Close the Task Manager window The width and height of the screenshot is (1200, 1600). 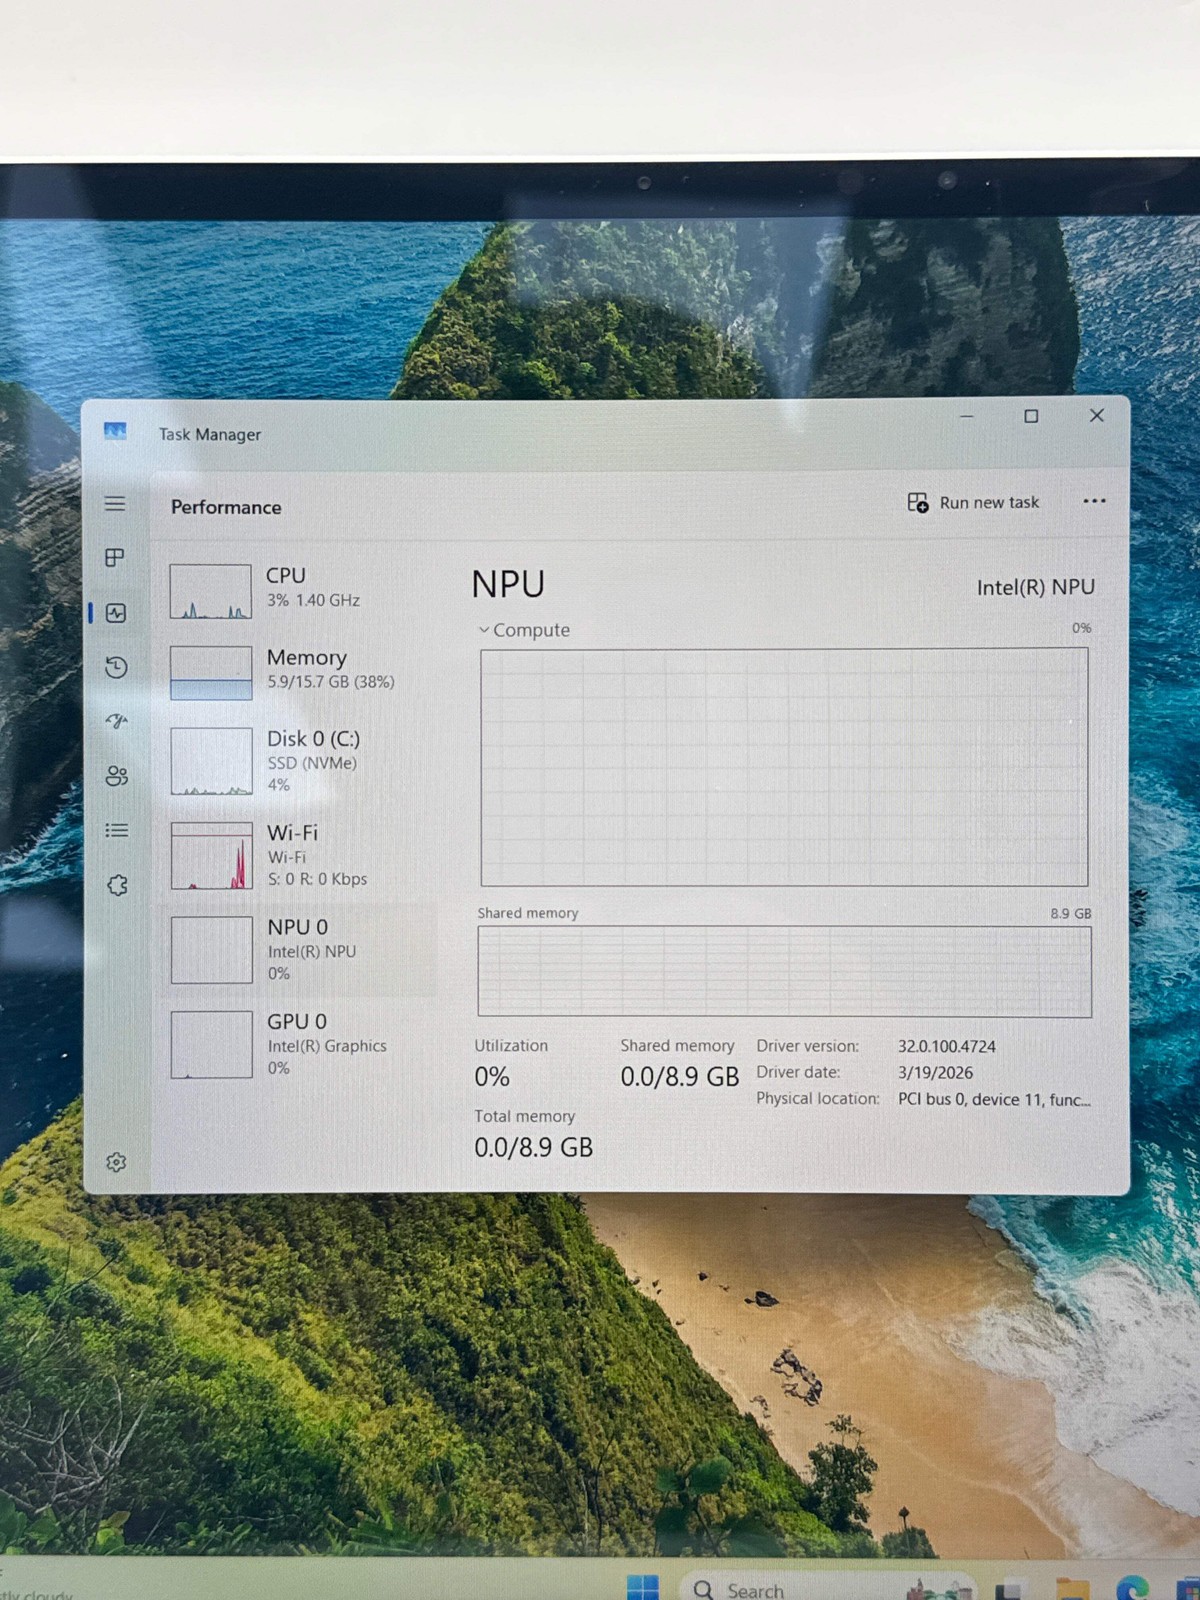tap(1097, 415)
